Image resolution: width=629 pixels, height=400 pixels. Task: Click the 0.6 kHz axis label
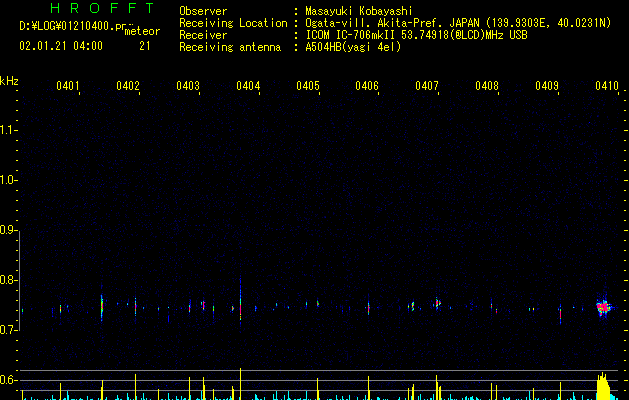[x=8, y=380]
